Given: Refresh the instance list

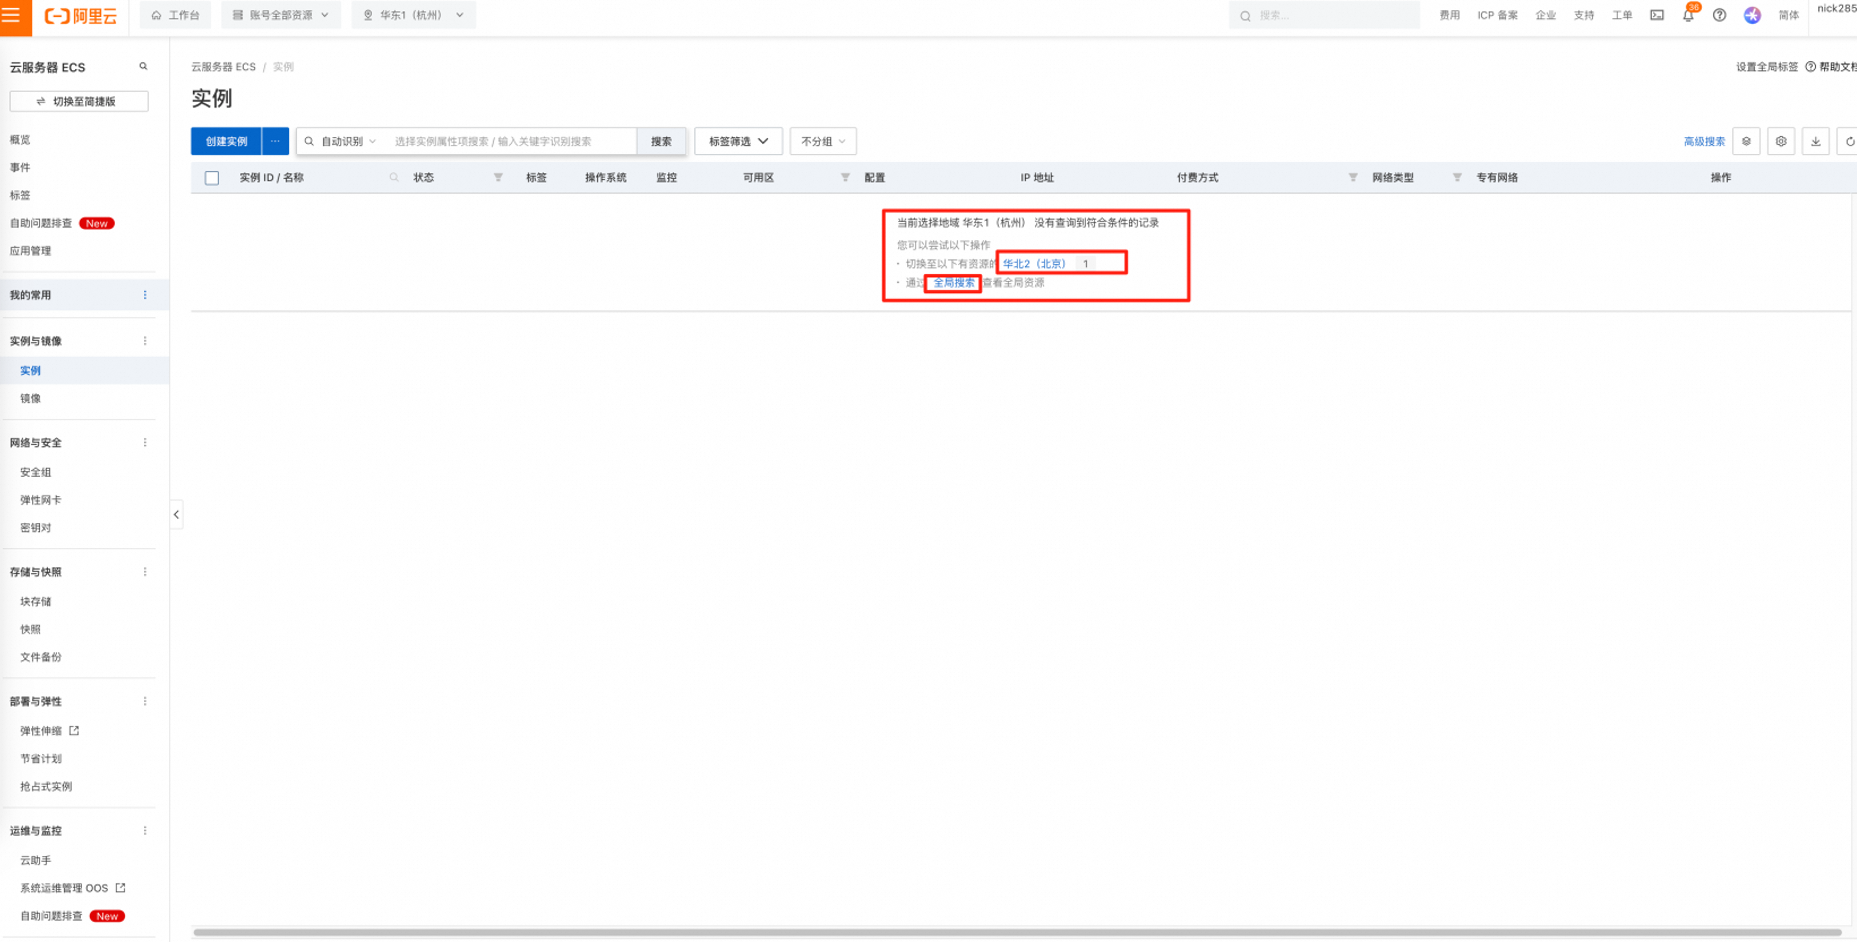Looking at the screenshot, I should point(1849,141).
